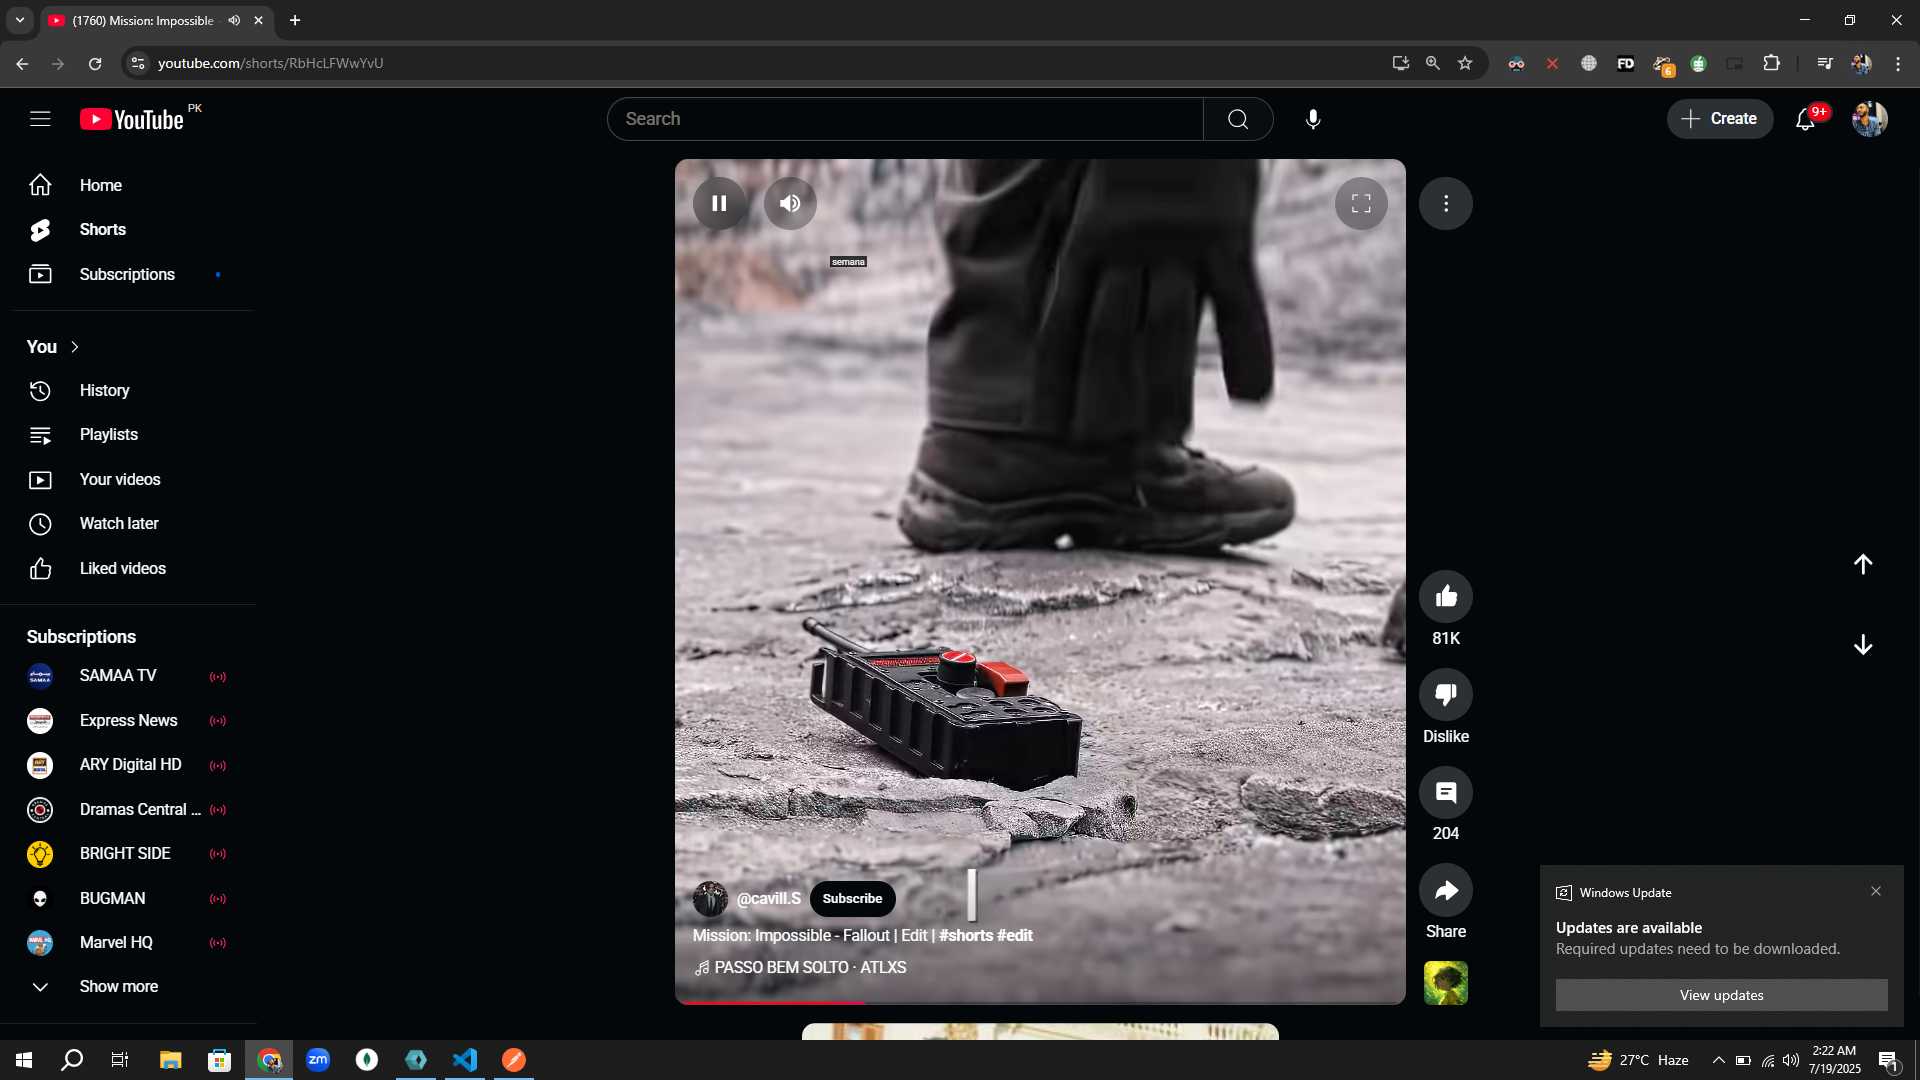Open the tab search dropdown arrow
The image size is (1920, 1080).
[19, 20]
